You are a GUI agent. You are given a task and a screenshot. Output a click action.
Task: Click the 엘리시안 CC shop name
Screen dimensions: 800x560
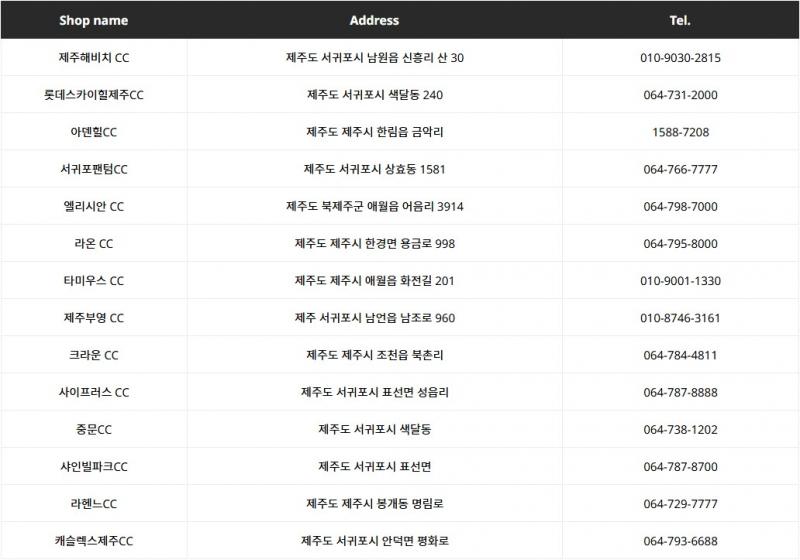94,207
